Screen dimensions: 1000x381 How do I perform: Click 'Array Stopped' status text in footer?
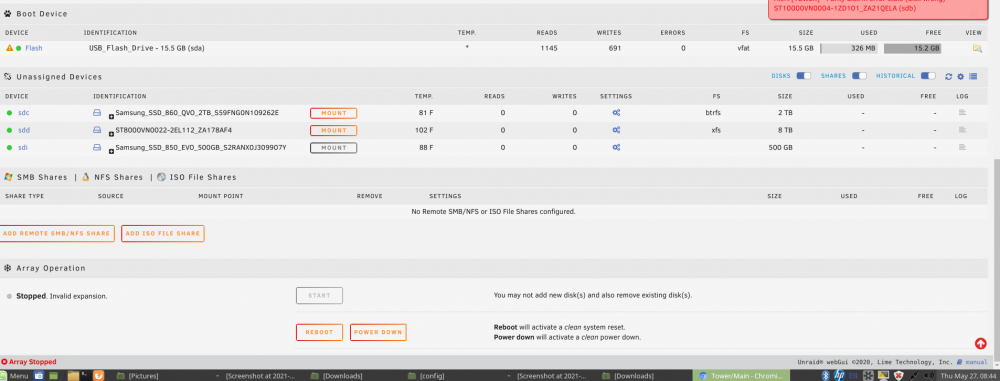point(33,362)
